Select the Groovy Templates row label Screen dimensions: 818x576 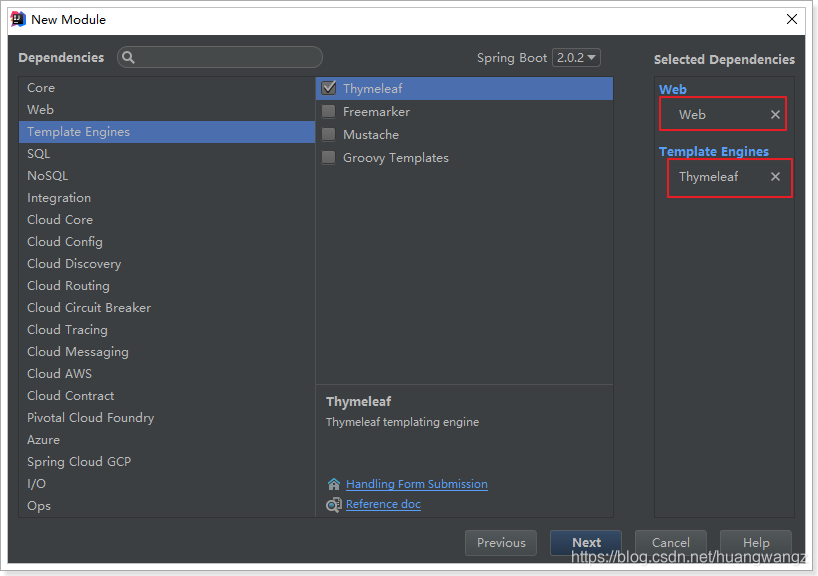coord(395,158)
